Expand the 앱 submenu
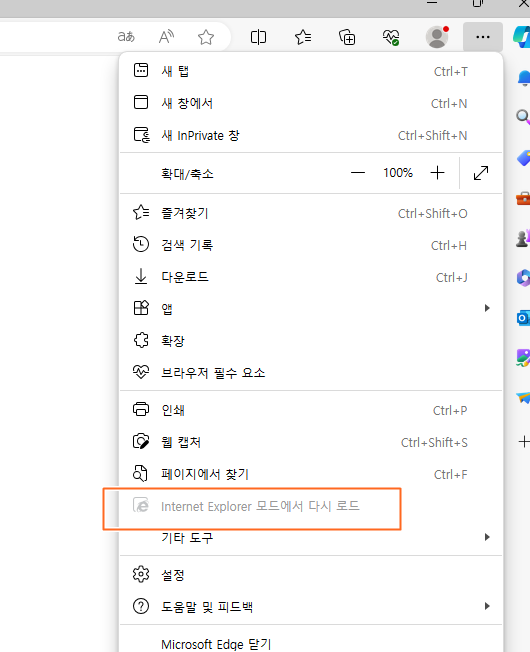Viewport: 530px width, 652px height. tap(311, 309)
